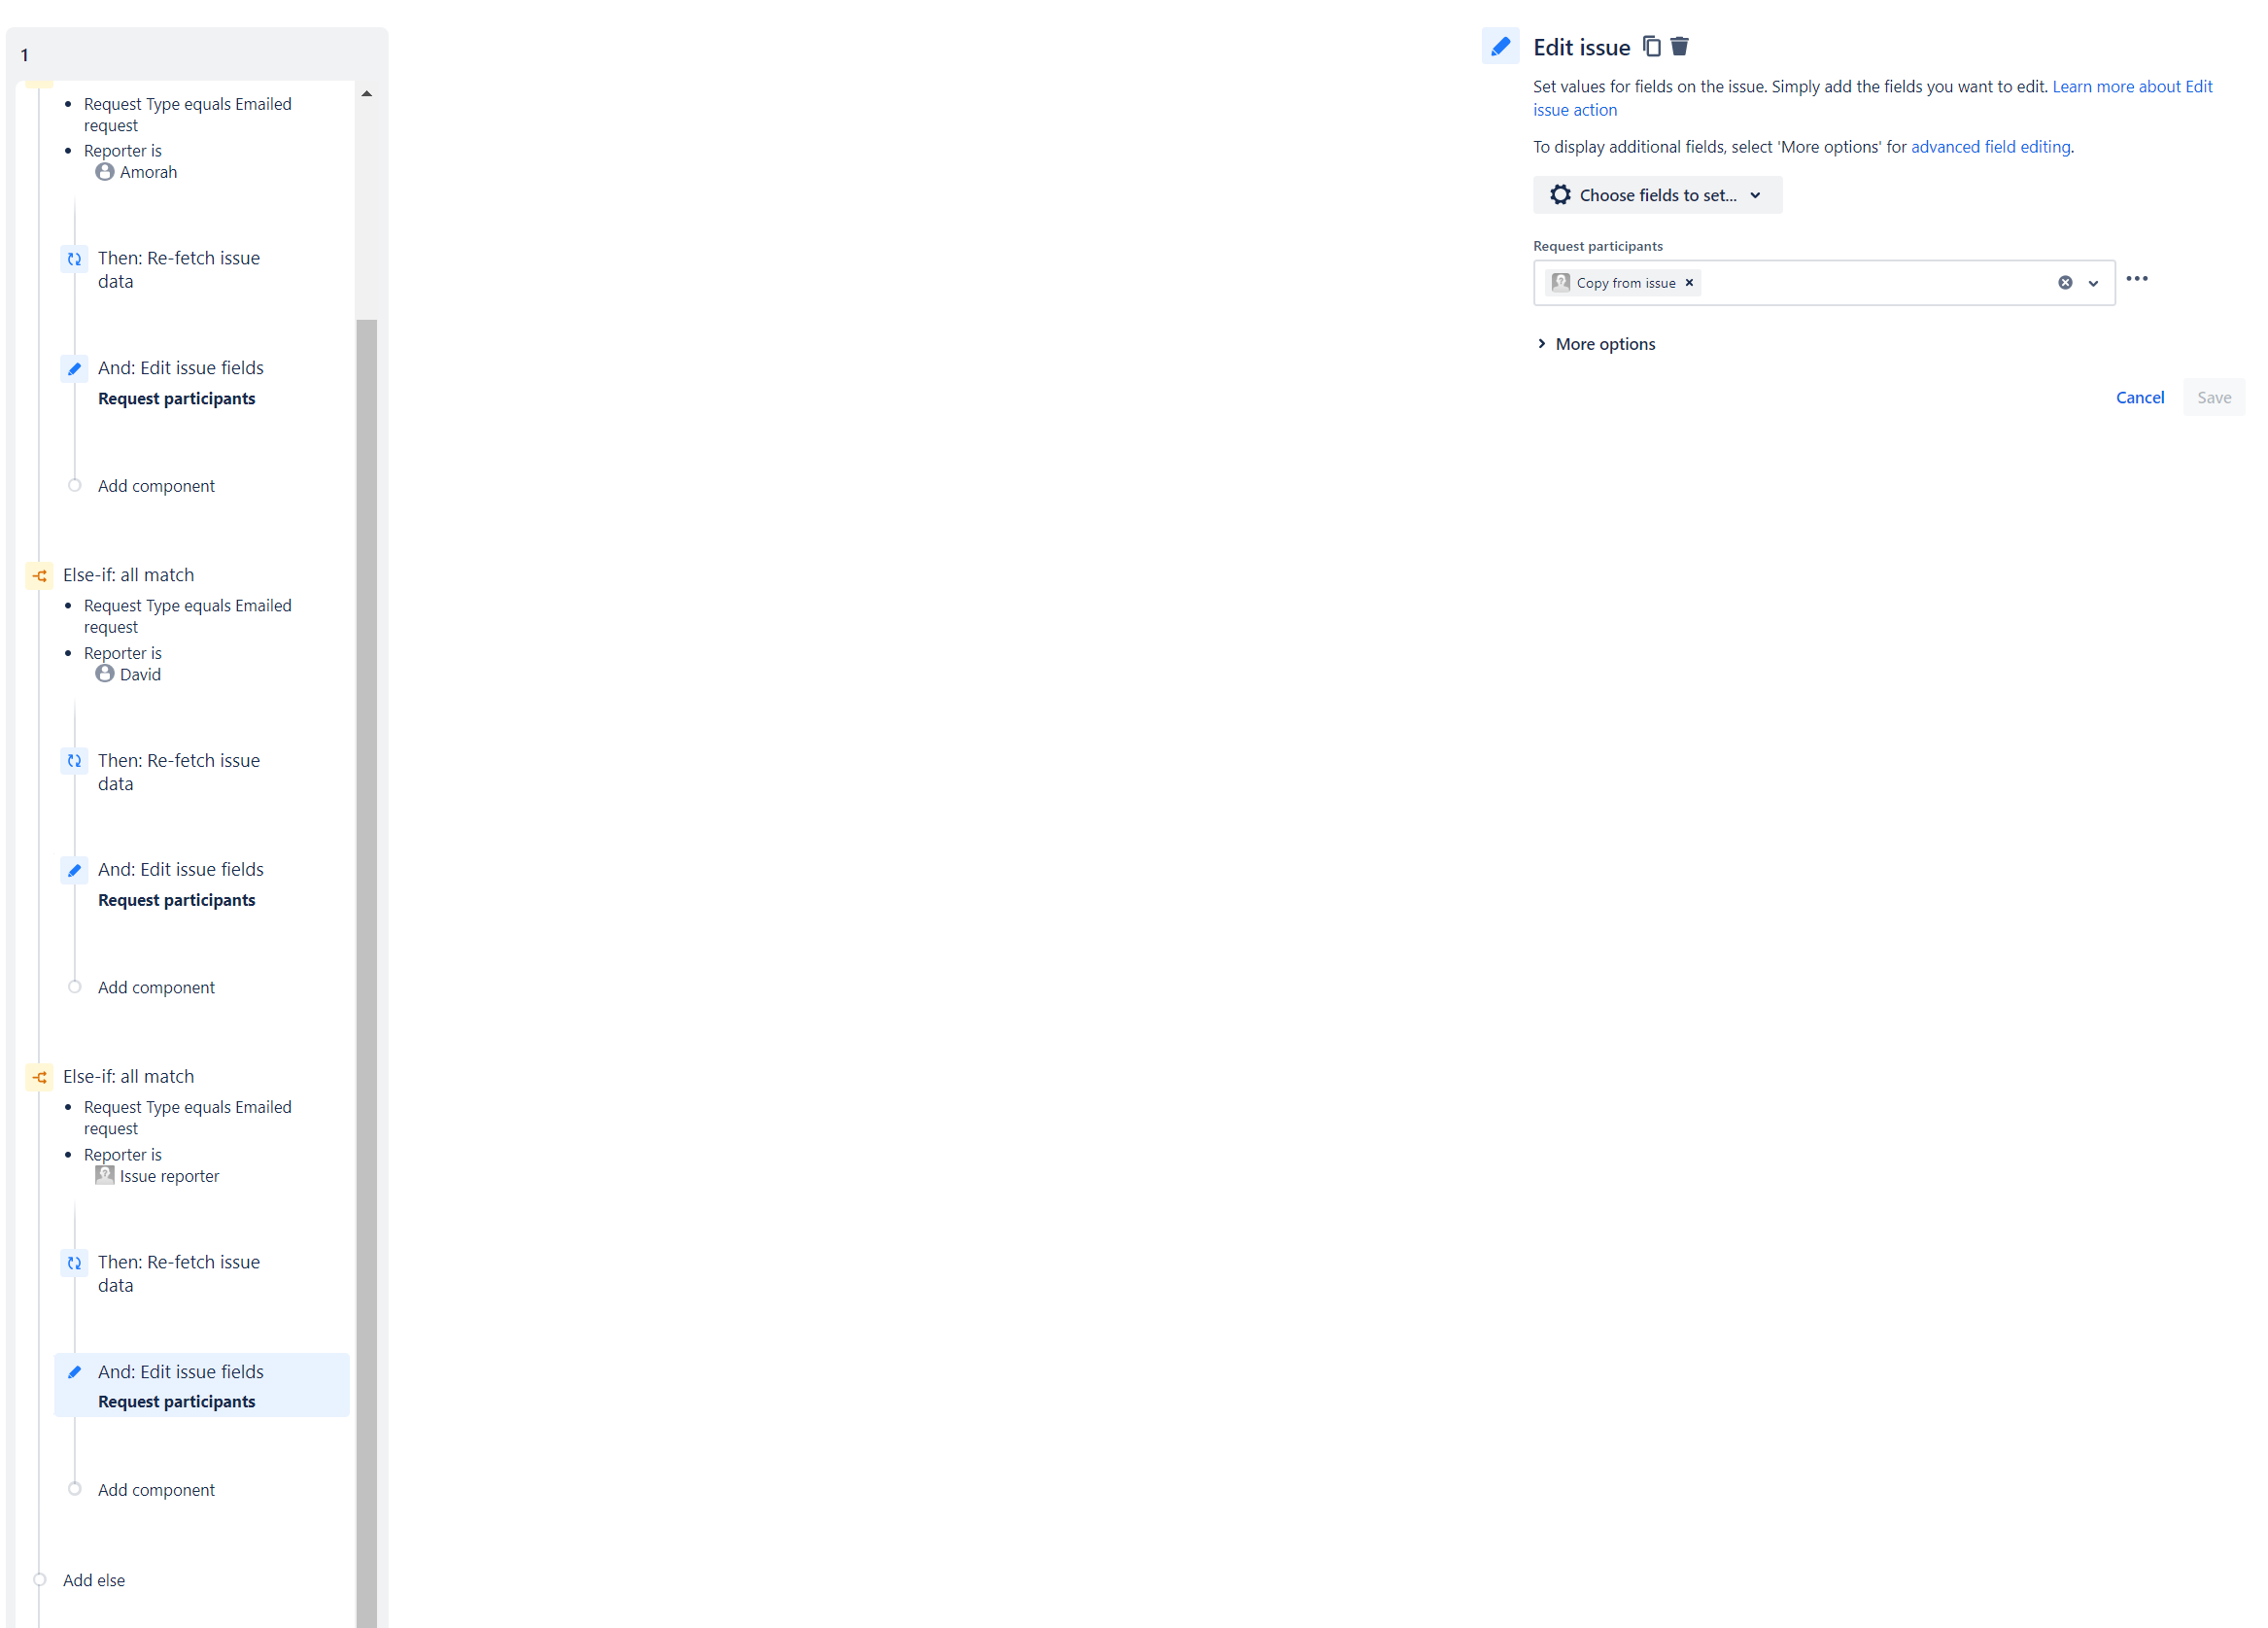Delete the Edit issue action via trash icon
Screen dimensions: 2268x1628
1680,46
